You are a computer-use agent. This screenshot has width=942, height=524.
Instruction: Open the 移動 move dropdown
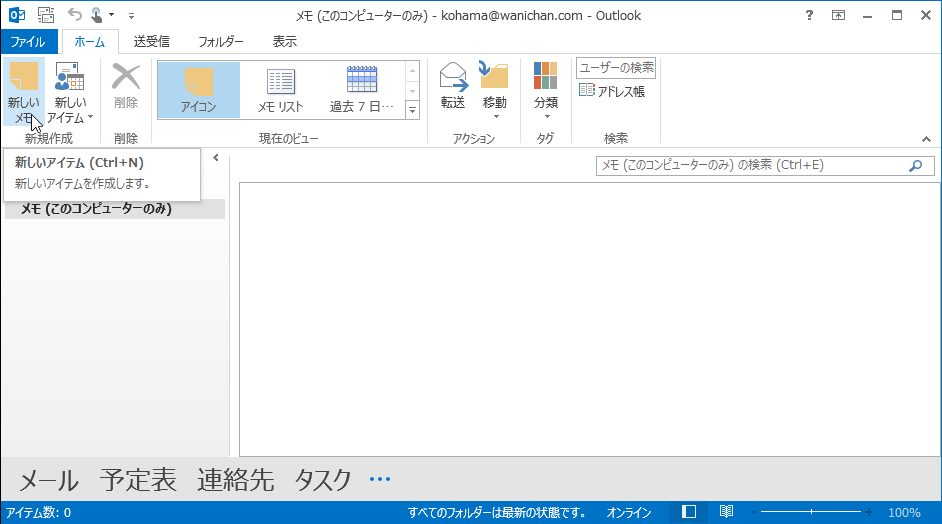pyautogui.click(x=494, y=90)
